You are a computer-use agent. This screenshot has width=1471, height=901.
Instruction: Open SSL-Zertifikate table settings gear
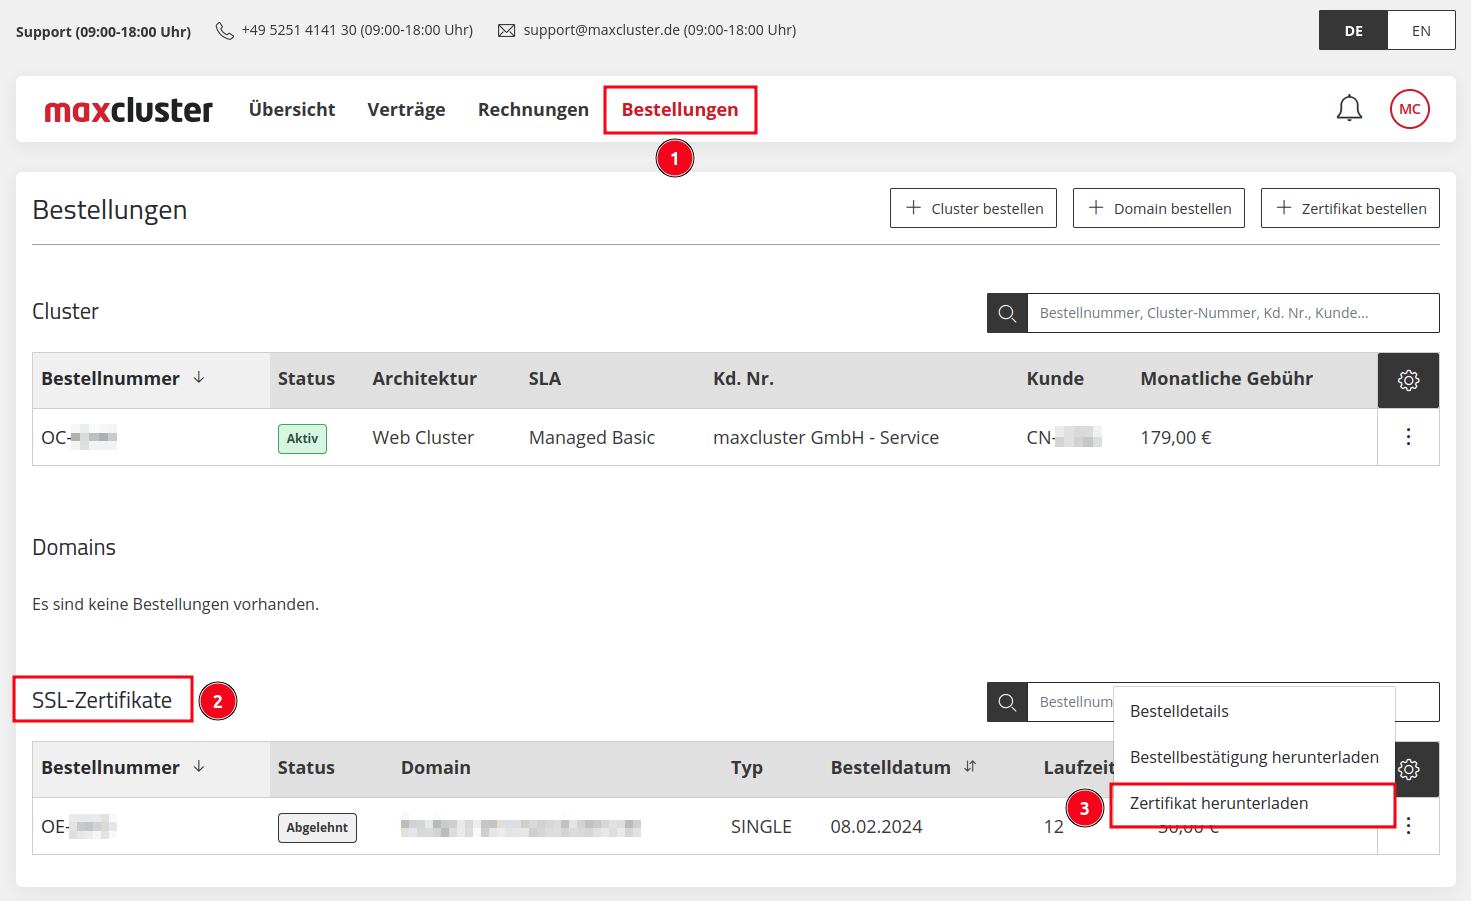pyautogui.click(x=1408, y=769)
